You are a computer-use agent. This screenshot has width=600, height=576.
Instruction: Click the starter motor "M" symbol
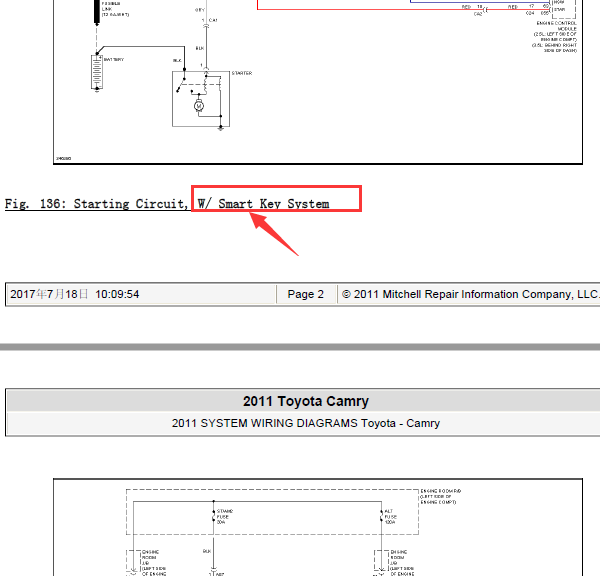199,106
